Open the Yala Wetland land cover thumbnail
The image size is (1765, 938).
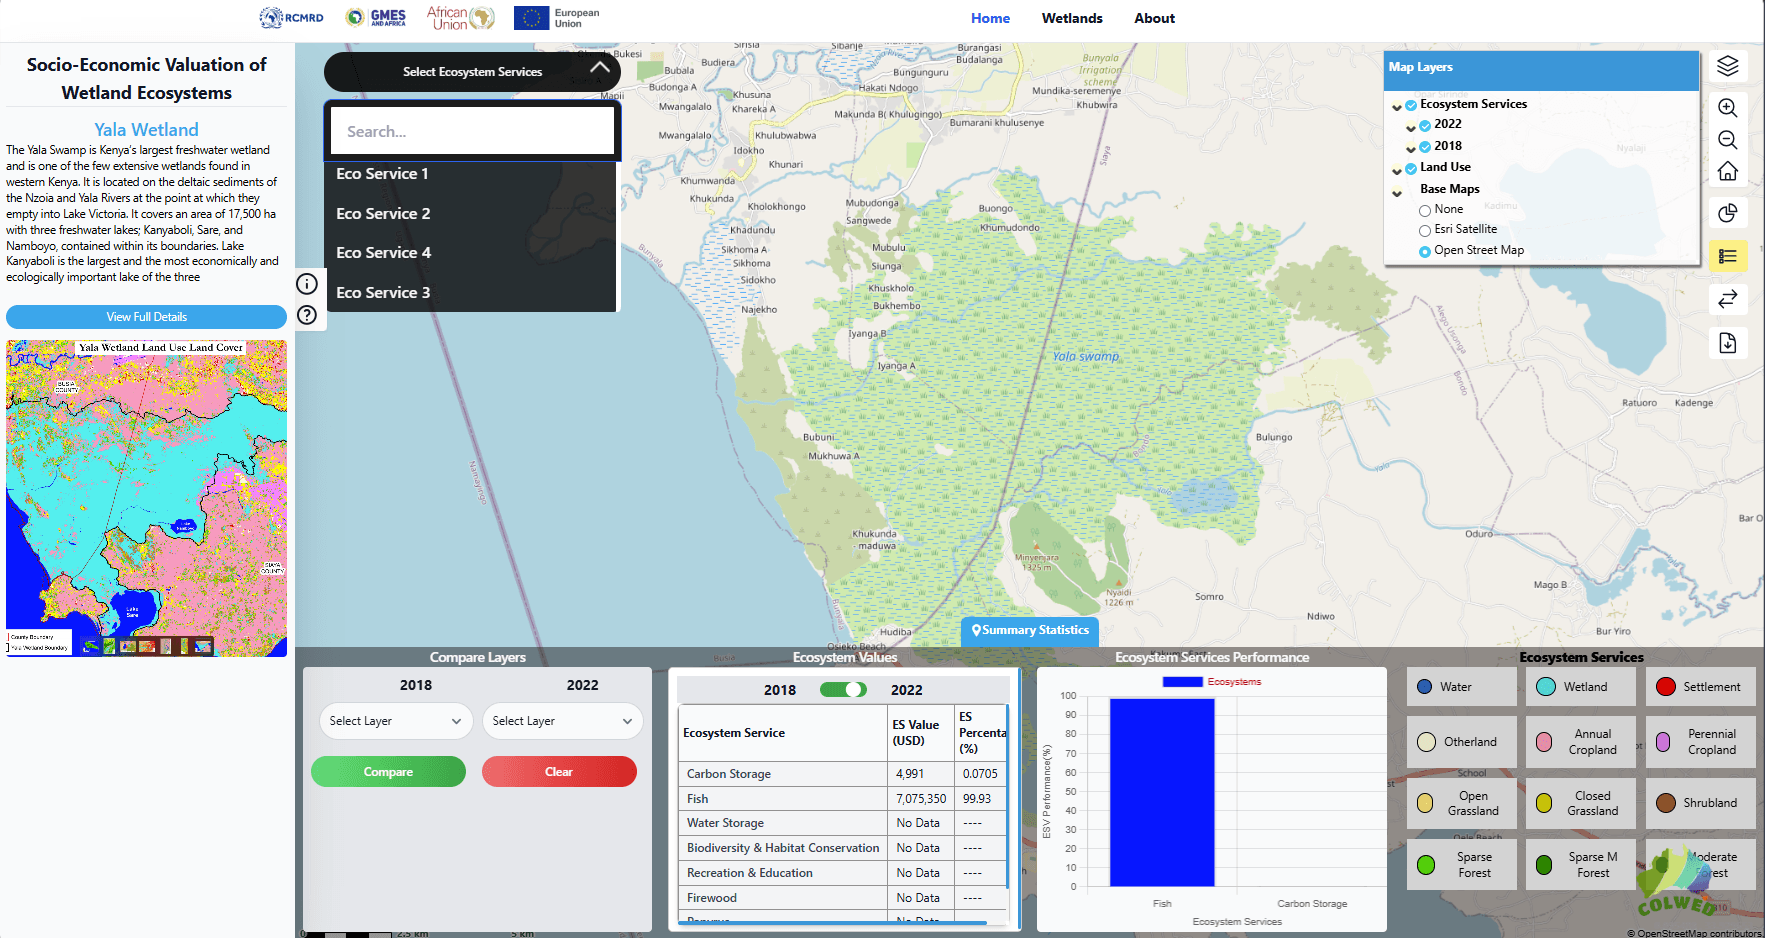click(146, 498)
